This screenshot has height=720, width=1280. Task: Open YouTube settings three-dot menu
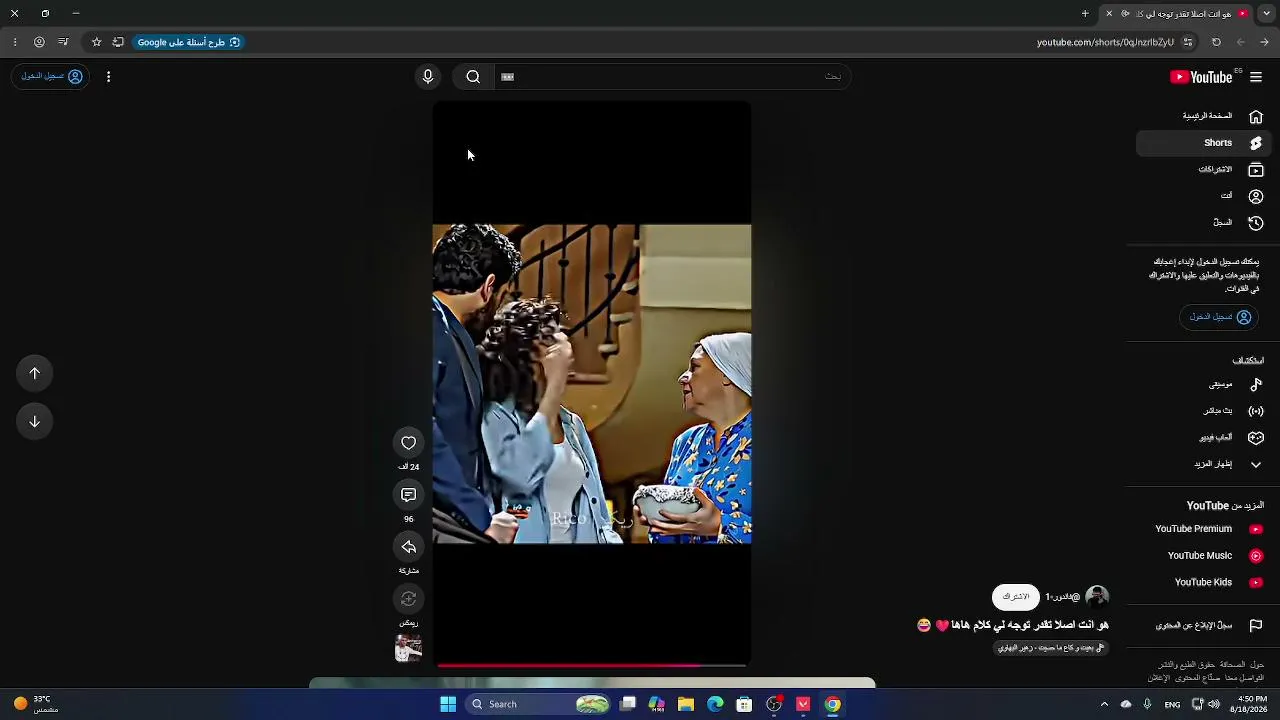(x=108, y=77)
